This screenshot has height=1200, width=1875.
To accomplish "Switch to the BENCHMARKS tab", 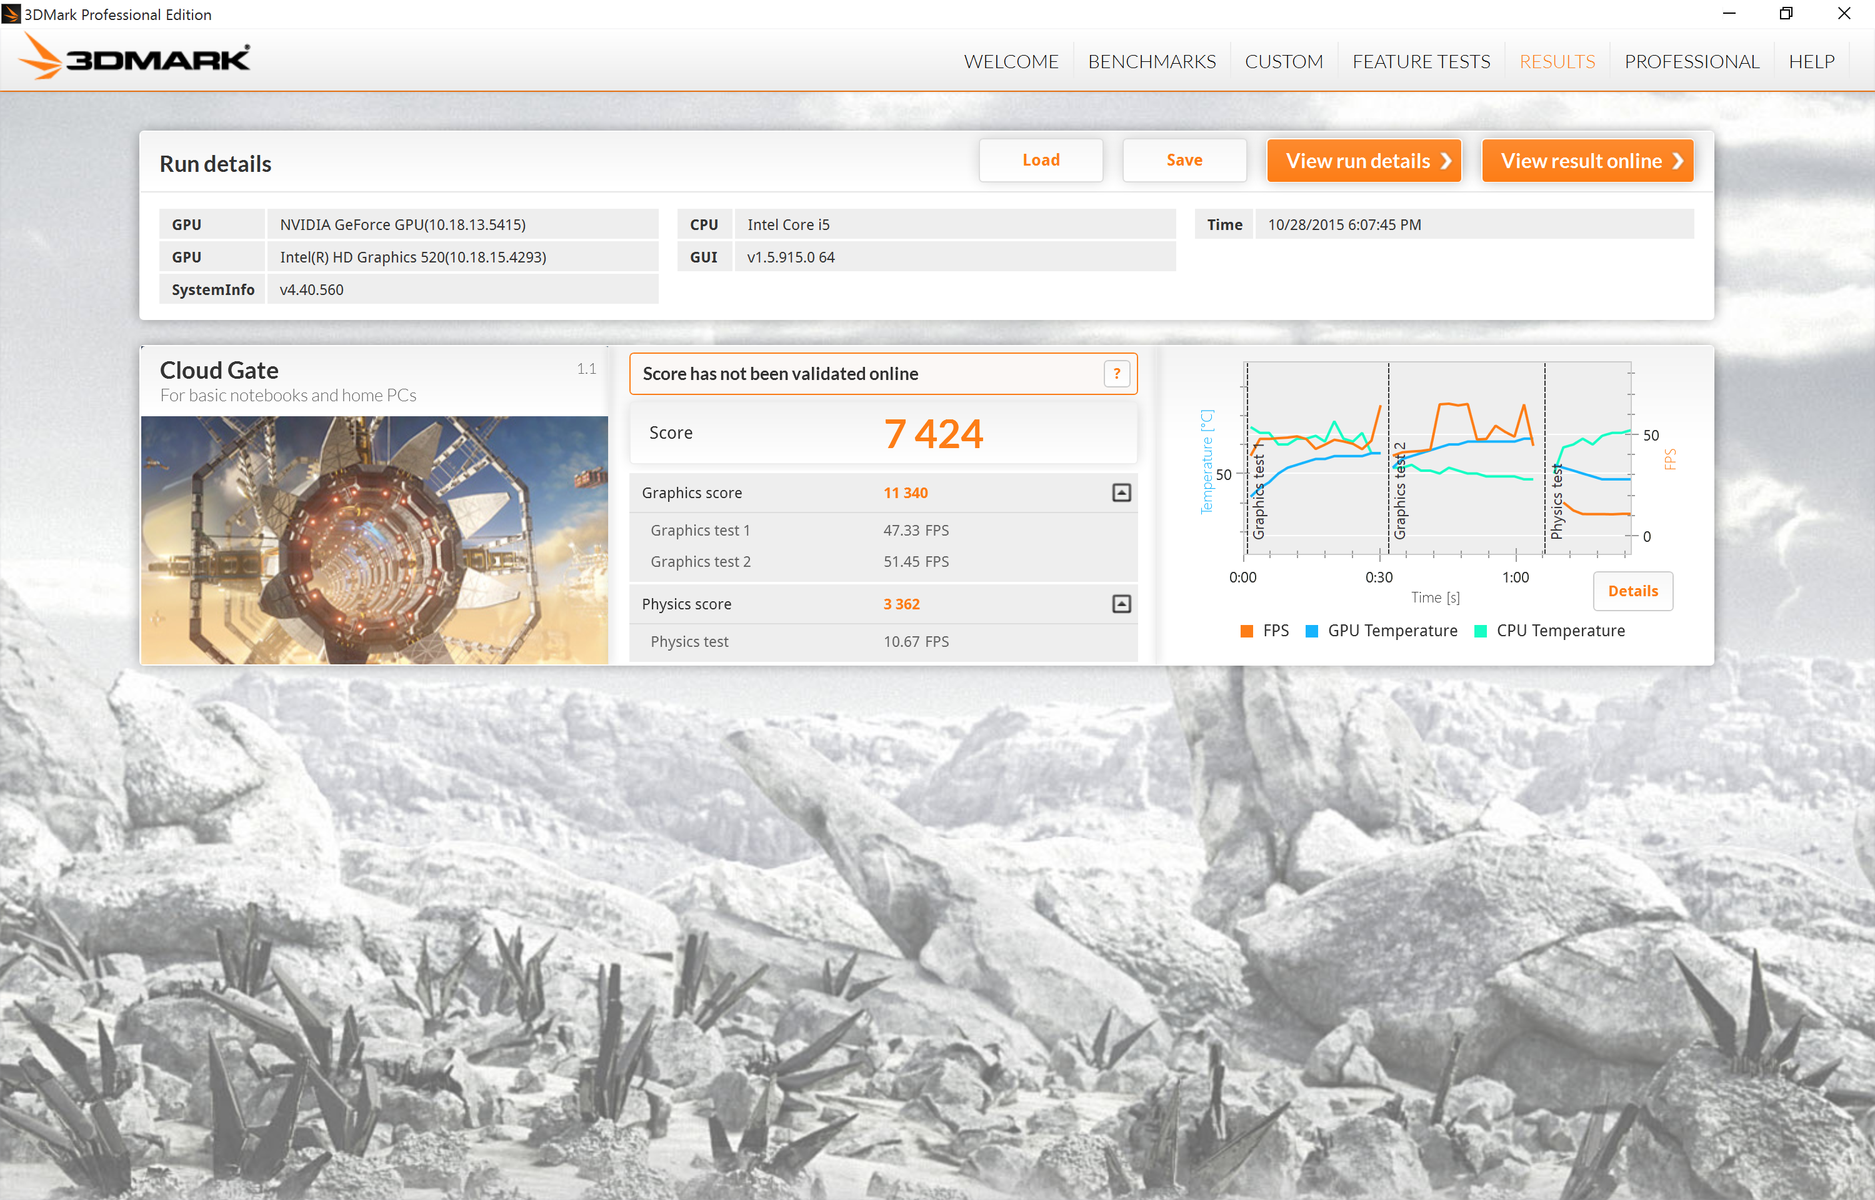I will coord(1152,61).
